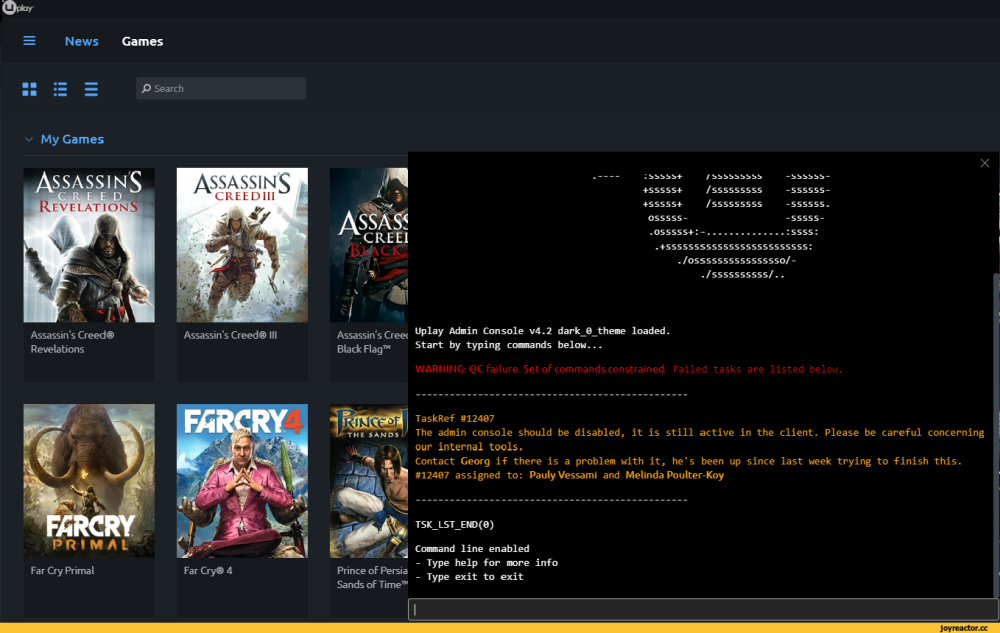Click 'Command line enabled' text

[472, 549]
